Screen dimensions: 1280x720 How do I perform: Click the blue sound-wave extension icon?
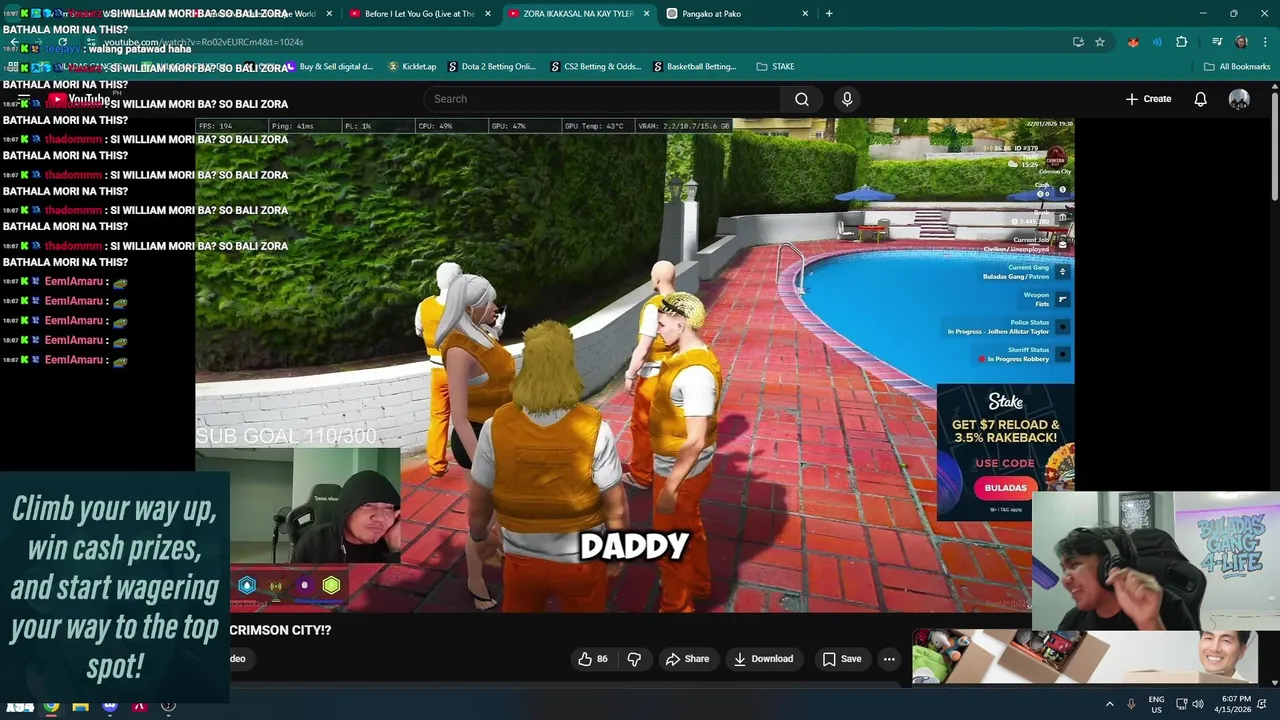pyautogui.click(x=1157, y=42)
